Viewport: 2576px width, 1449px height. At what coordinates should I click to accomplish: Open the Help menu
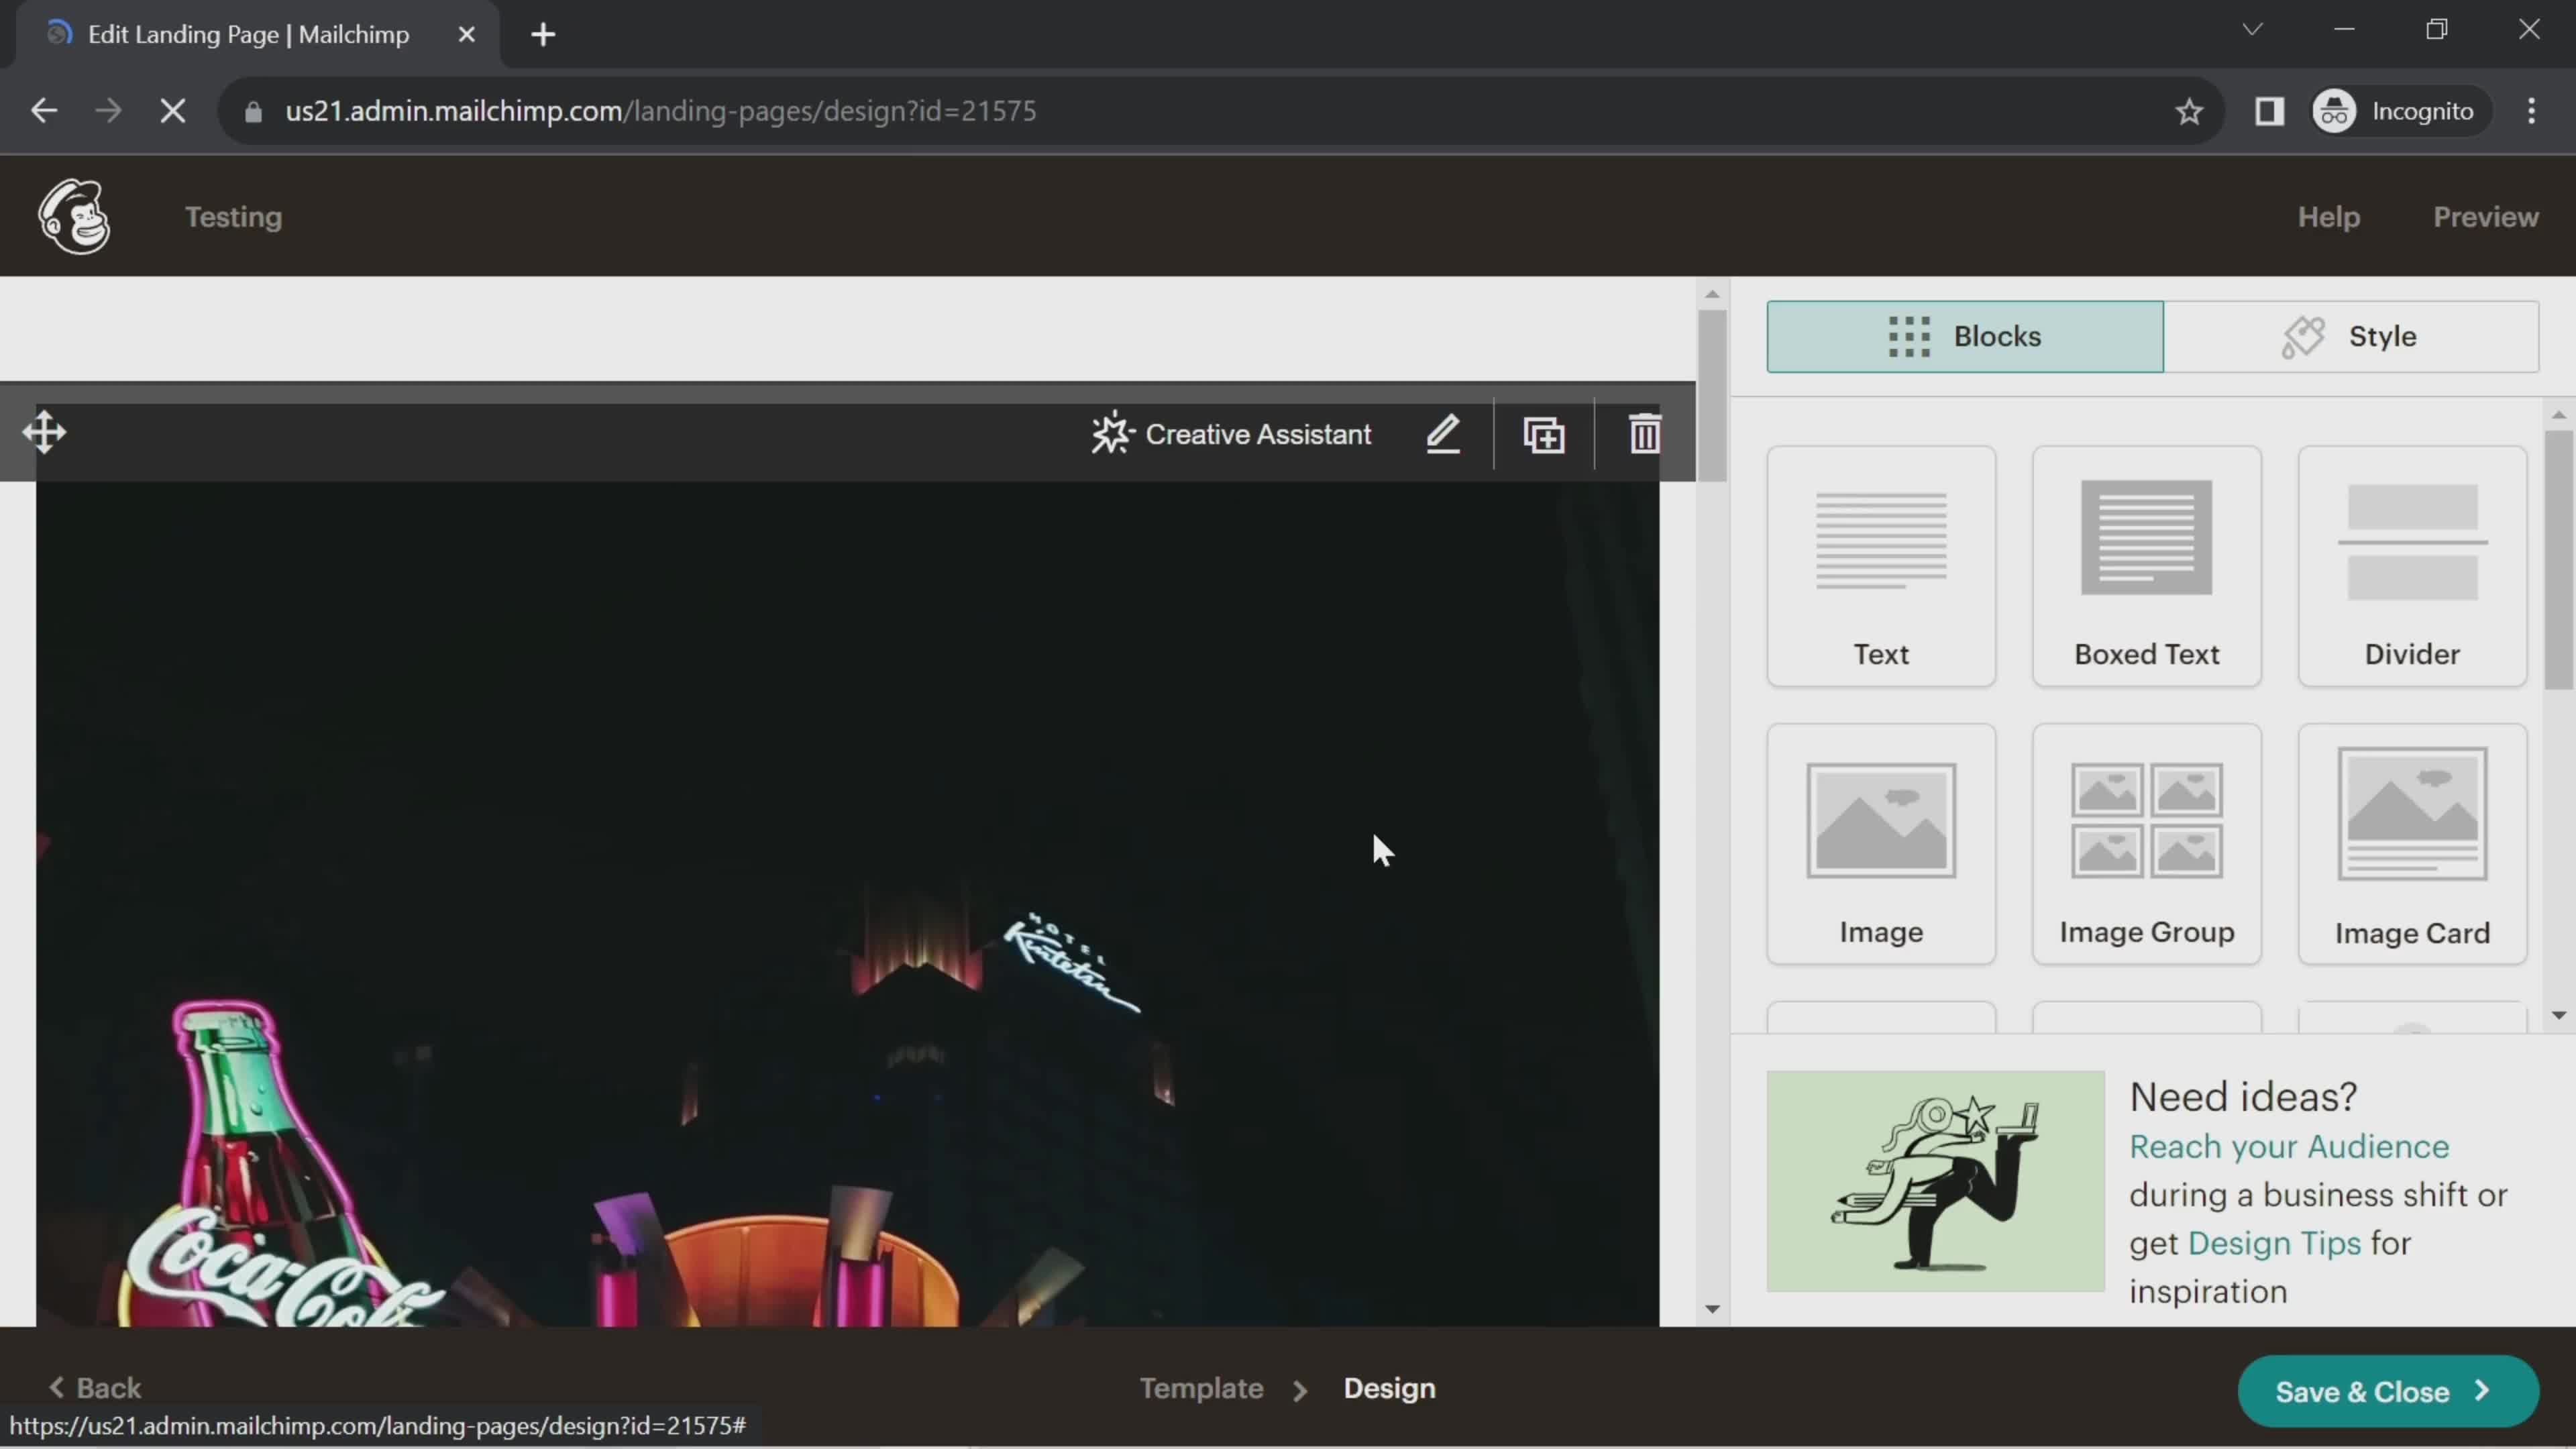pos(2328,217)
